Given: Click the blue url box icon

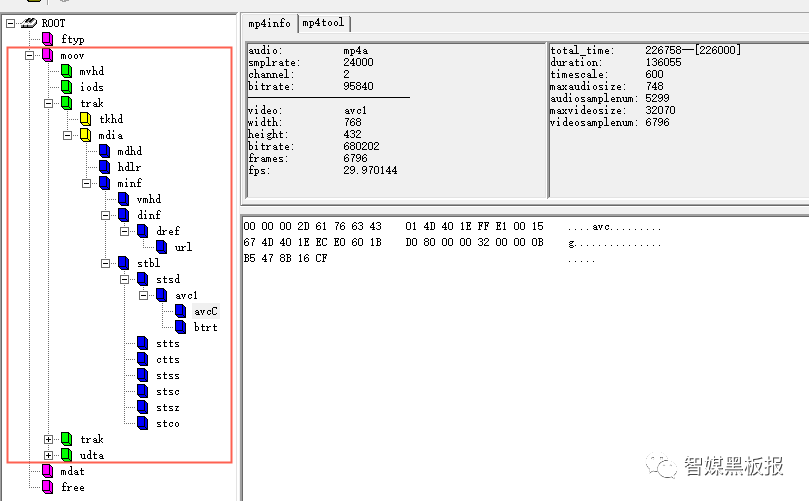Looking at the screenshot, I should (162, 247).
